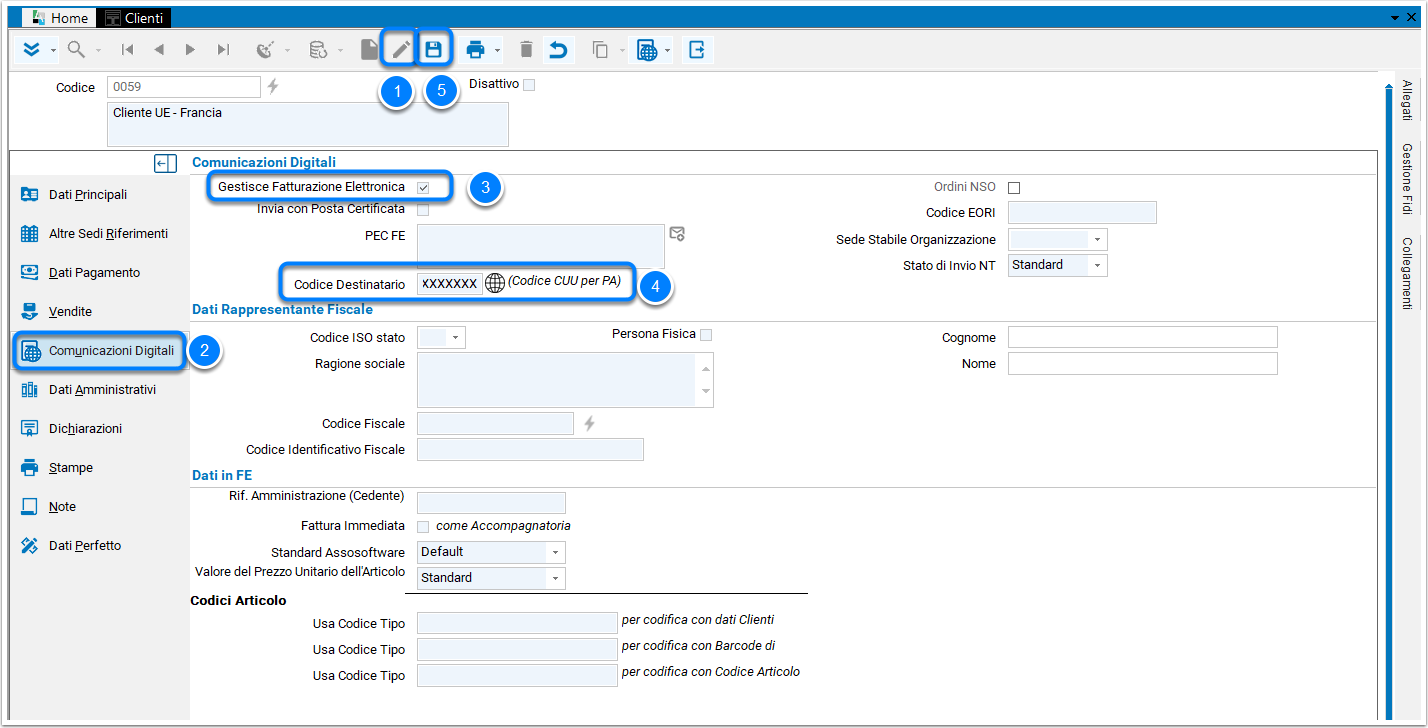Click the lightning bolt next to Codice Fiscale

coord(589,424)
